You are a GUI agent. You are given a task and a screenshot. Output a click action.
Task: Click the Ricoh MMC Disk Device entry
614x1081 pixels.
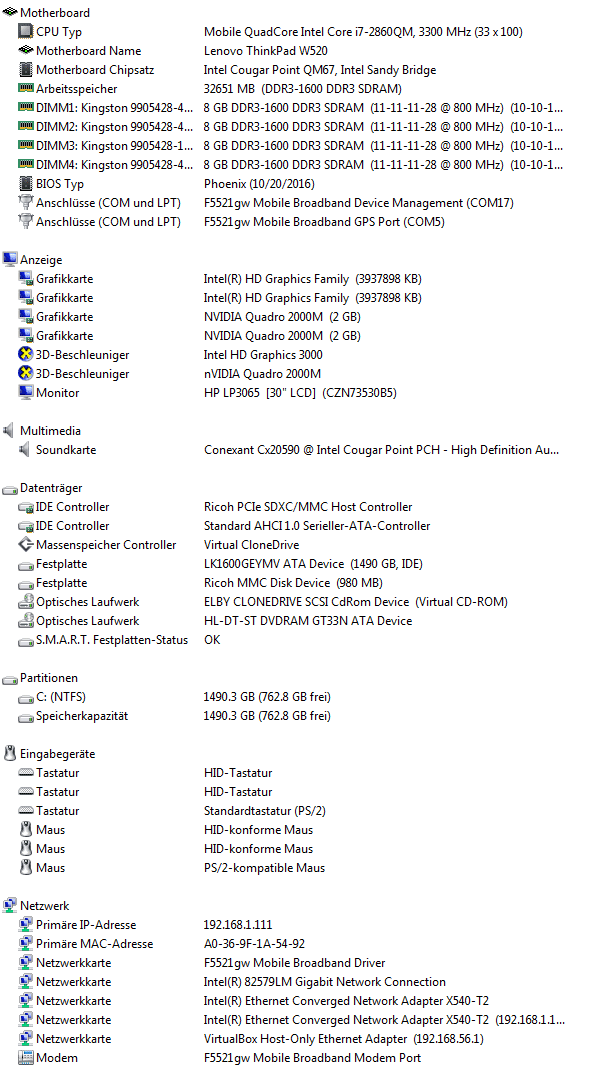click(293, 583)
